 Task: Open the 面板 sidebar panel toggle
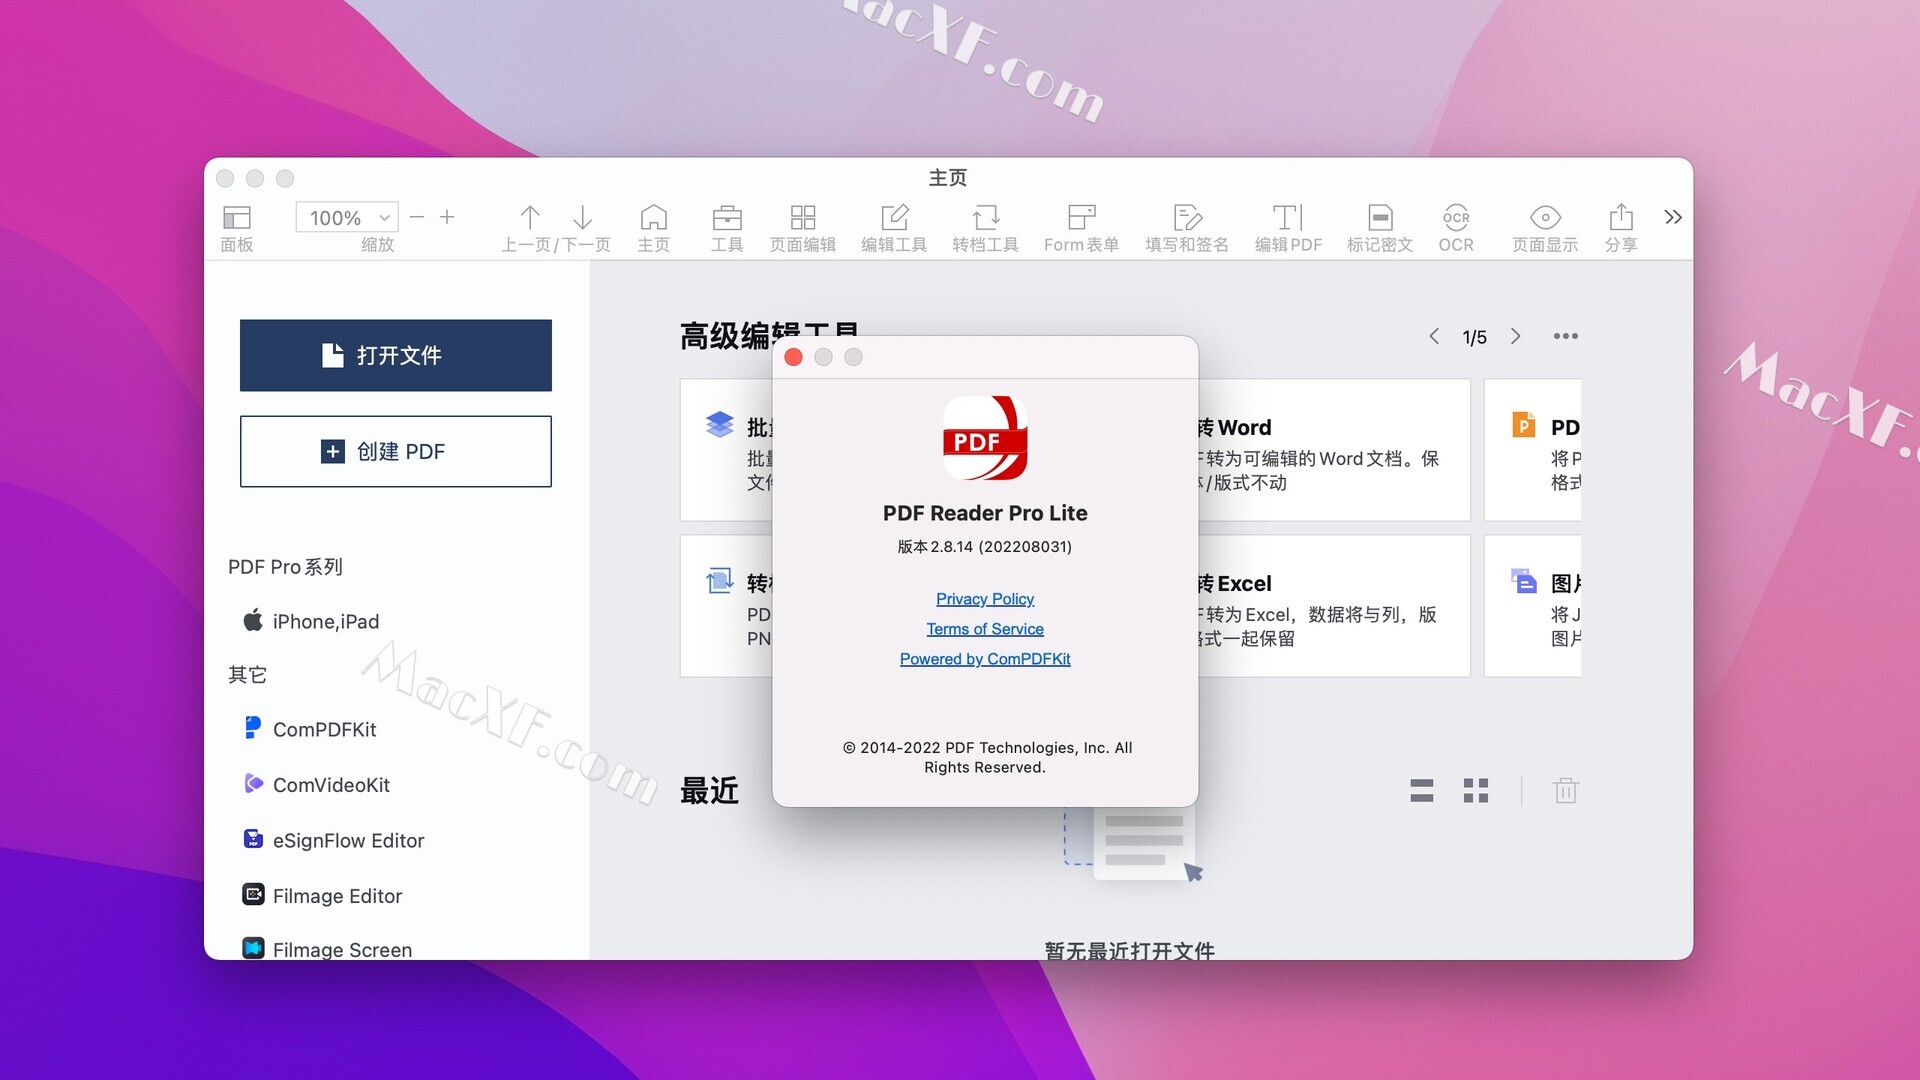[x=236, y=225]
